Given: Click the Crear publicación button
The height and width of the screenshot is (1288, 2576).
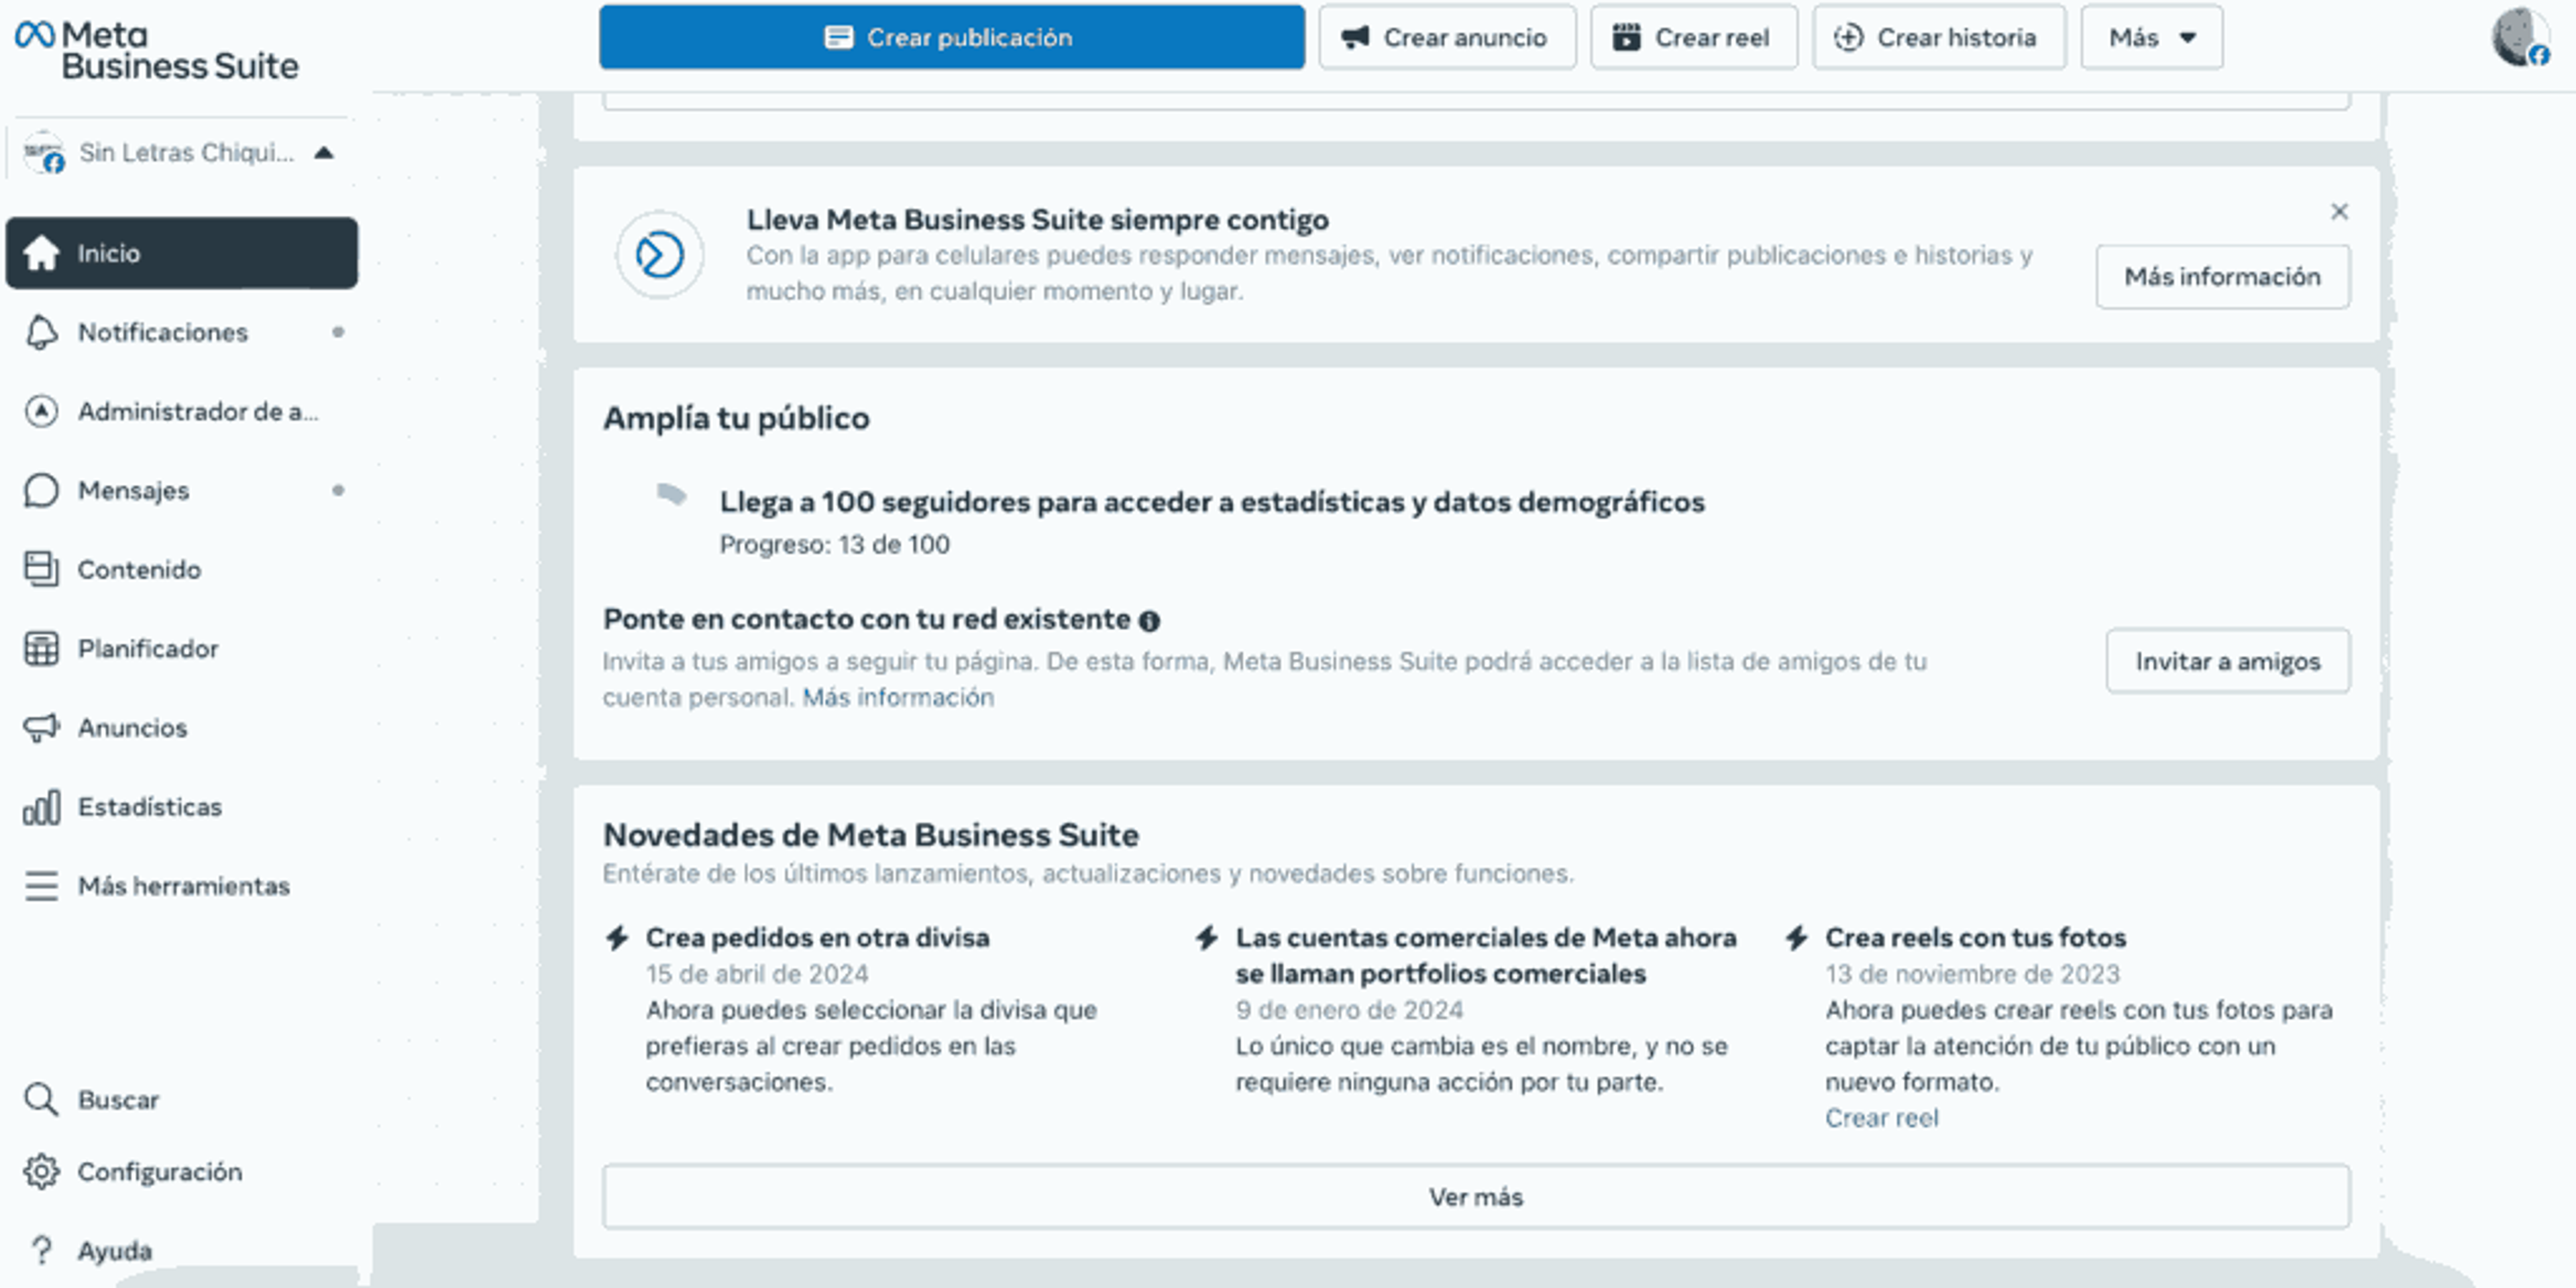Looking at the screenshot, I should pos(952,37).
